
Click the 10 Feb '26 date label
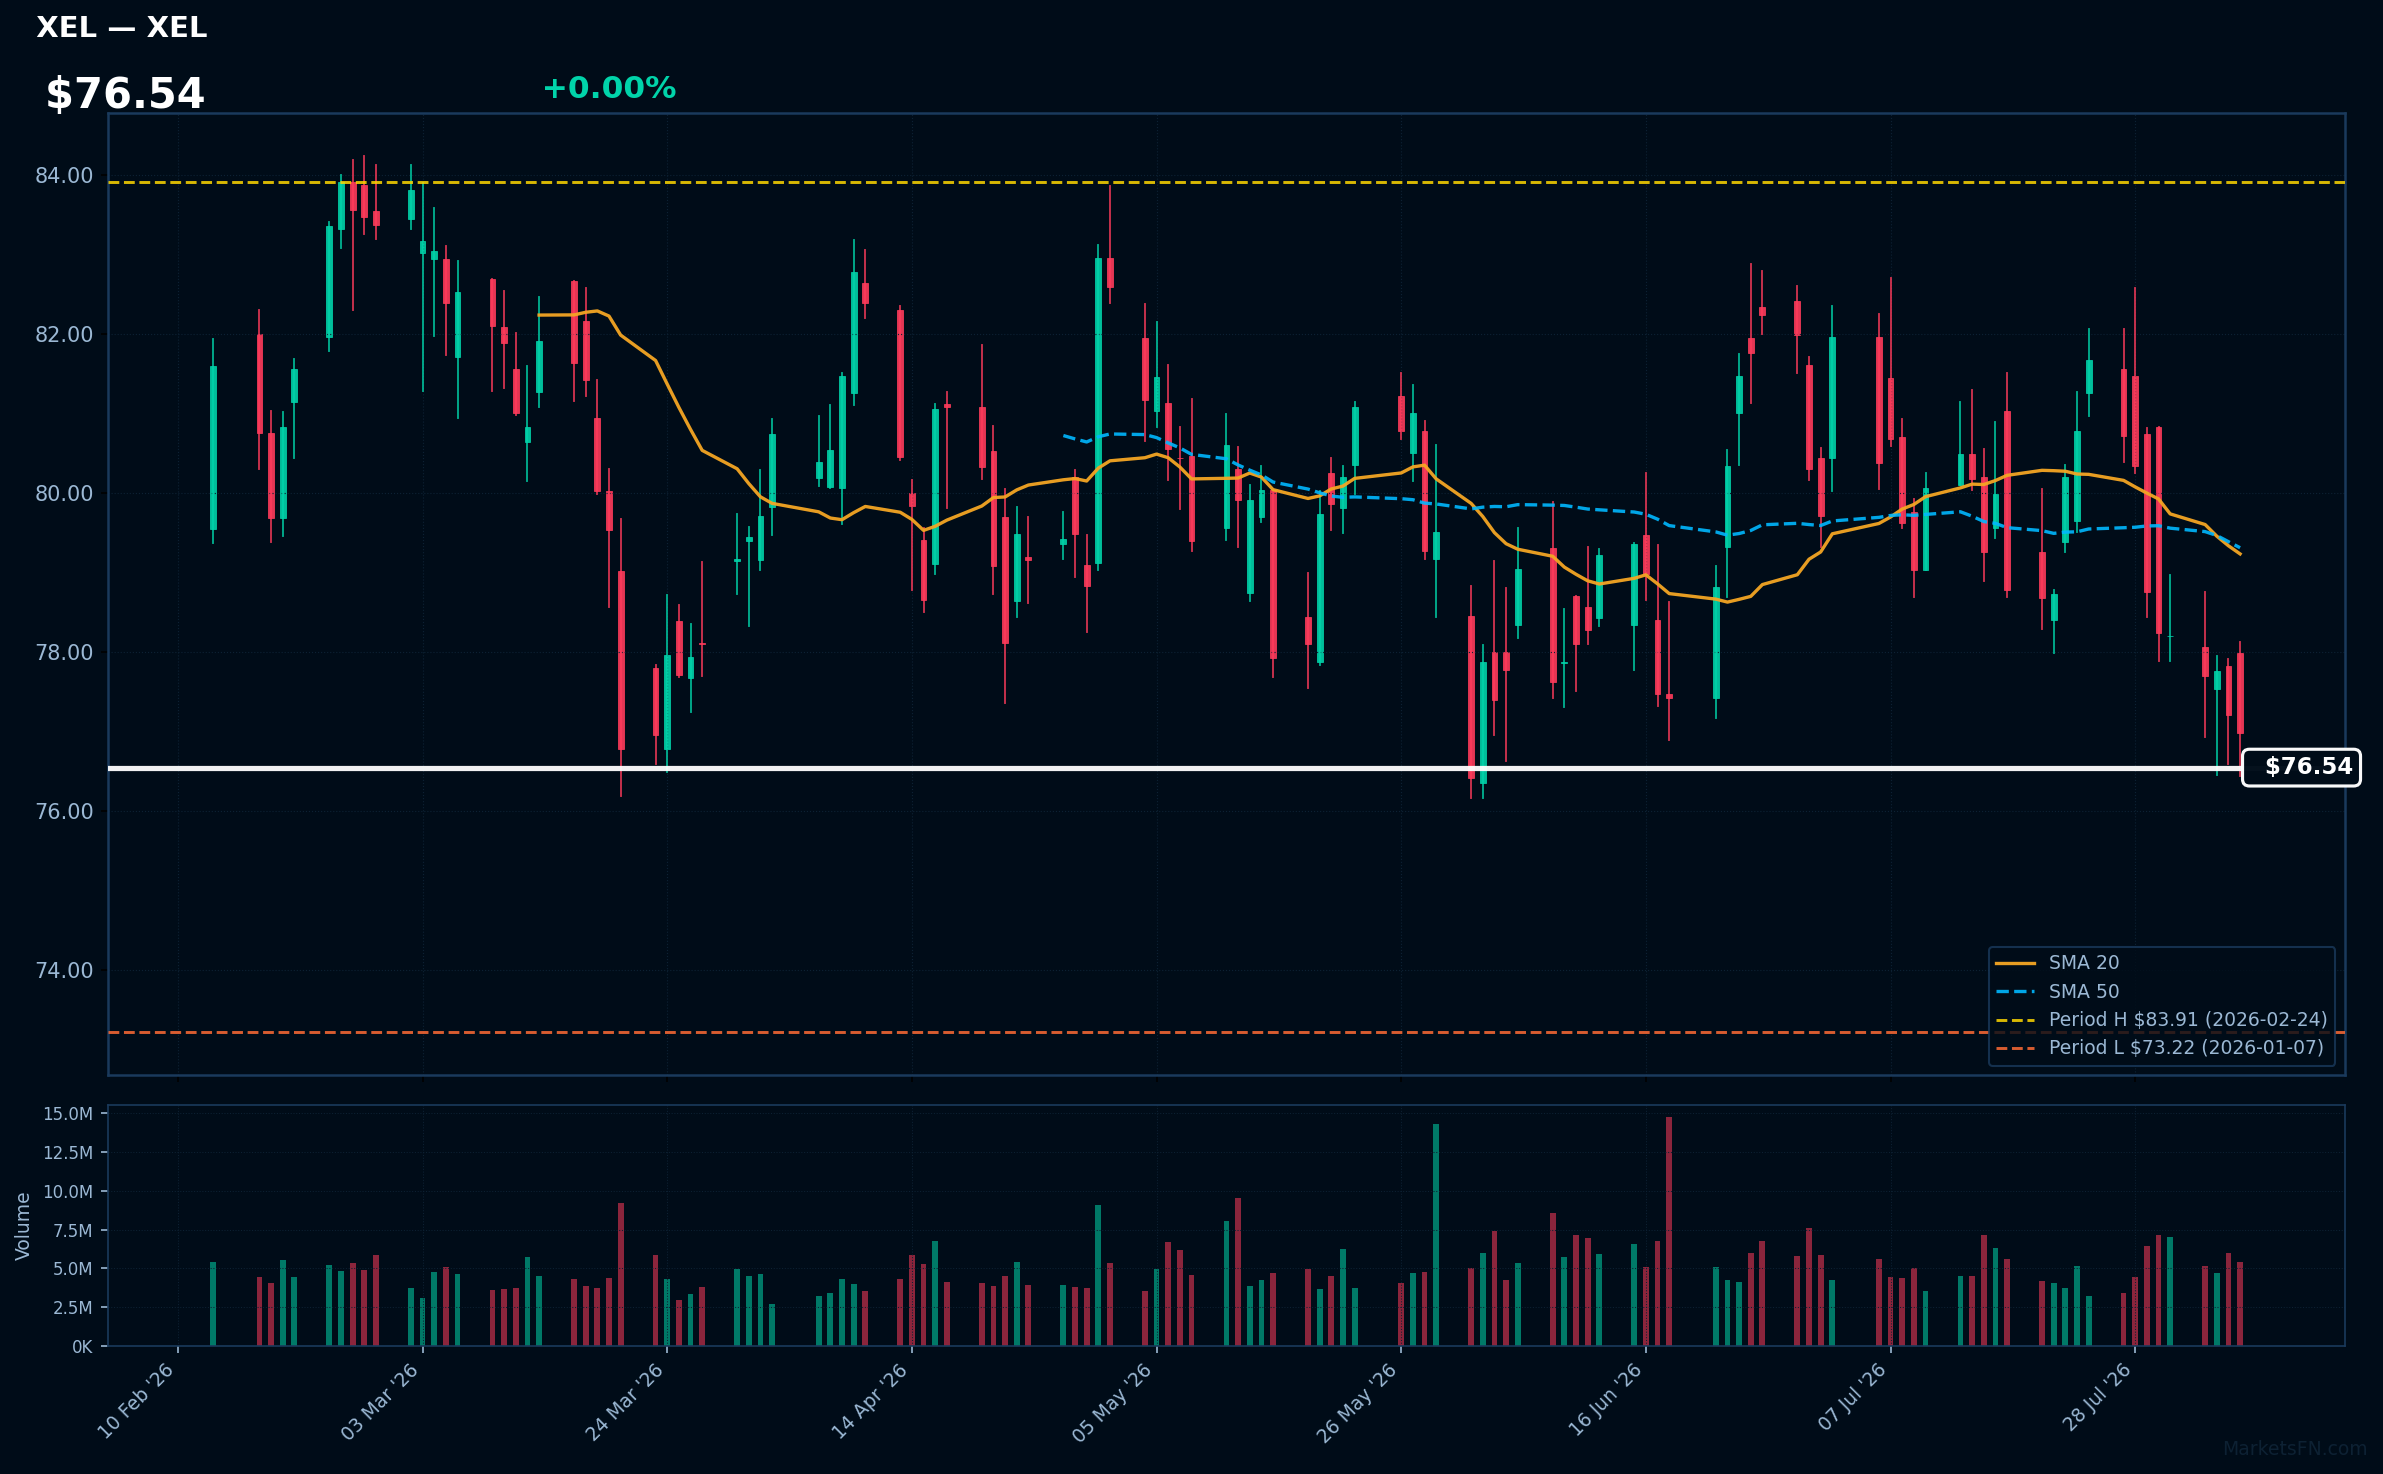pyautogui.click(x=136, y=1400)
